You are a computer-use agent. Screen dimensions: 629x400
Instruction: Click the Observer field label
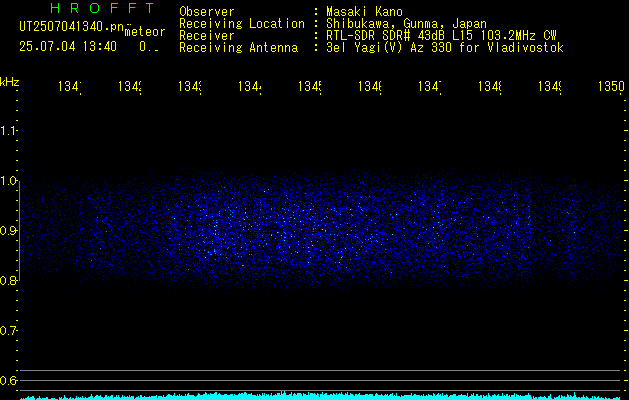click(207, 12)
